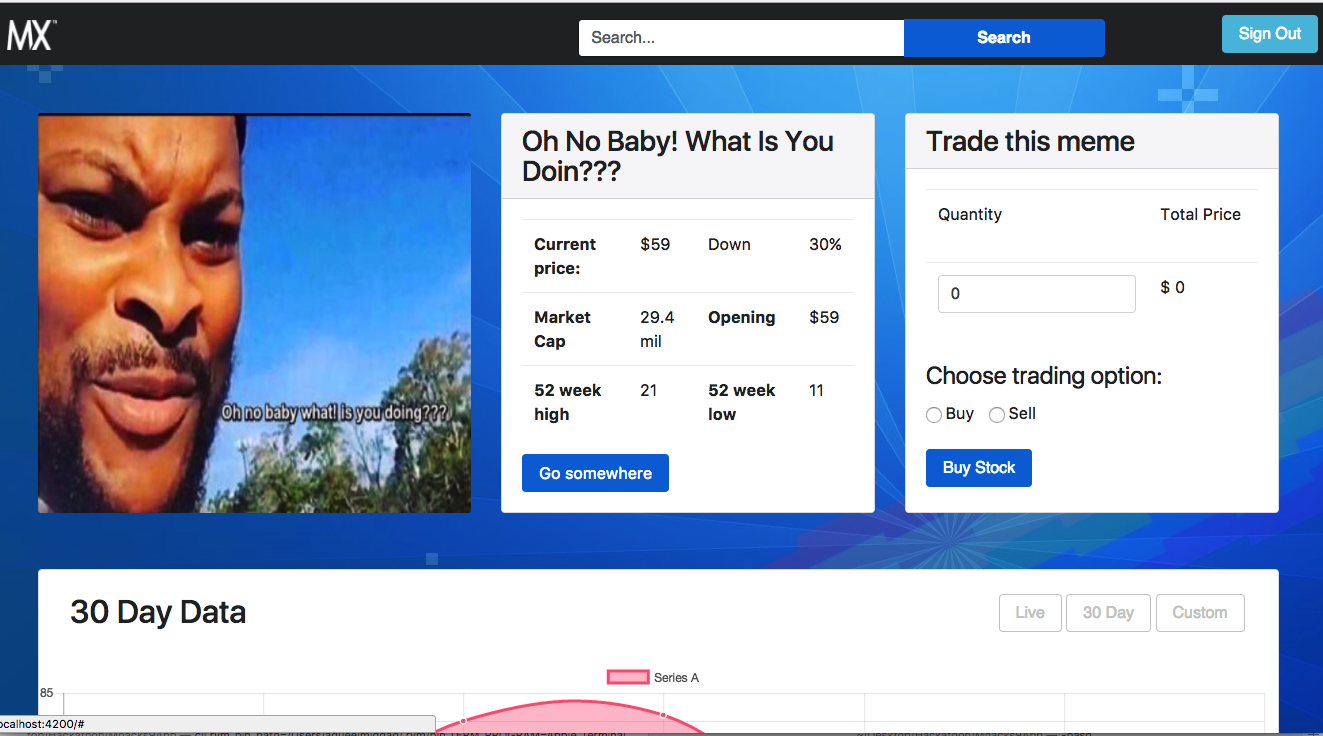Click the '30%' down value

(825, 244)
